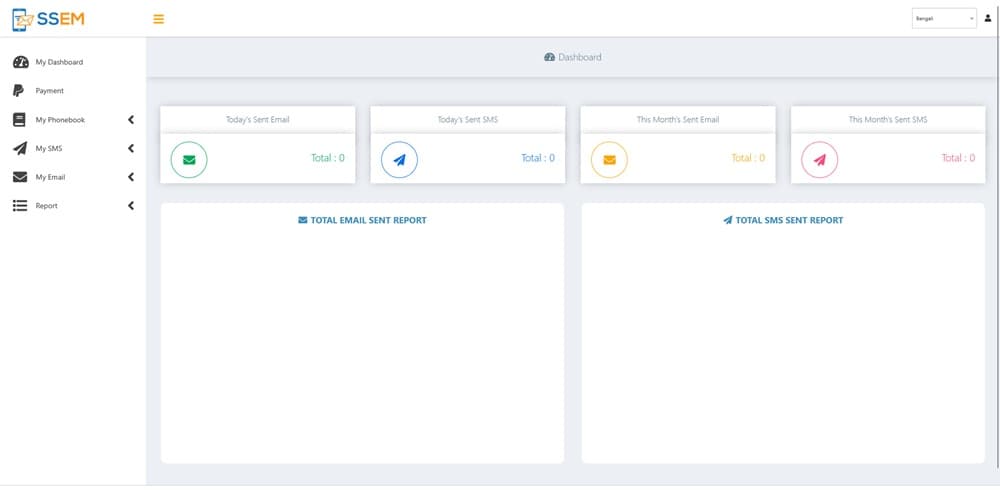Expand the My Email submenu arrow
1000x493 pixels.
(131, 178)
